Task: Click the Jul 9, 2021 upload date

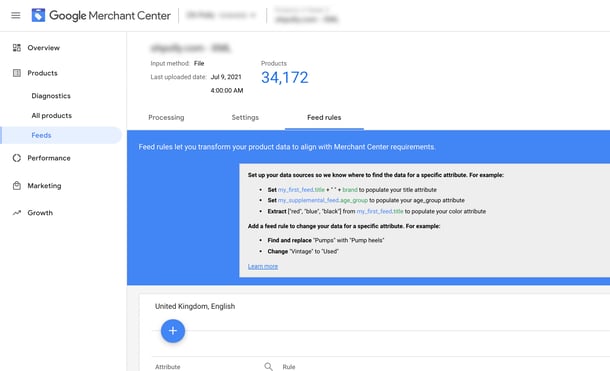Action: 226,77
